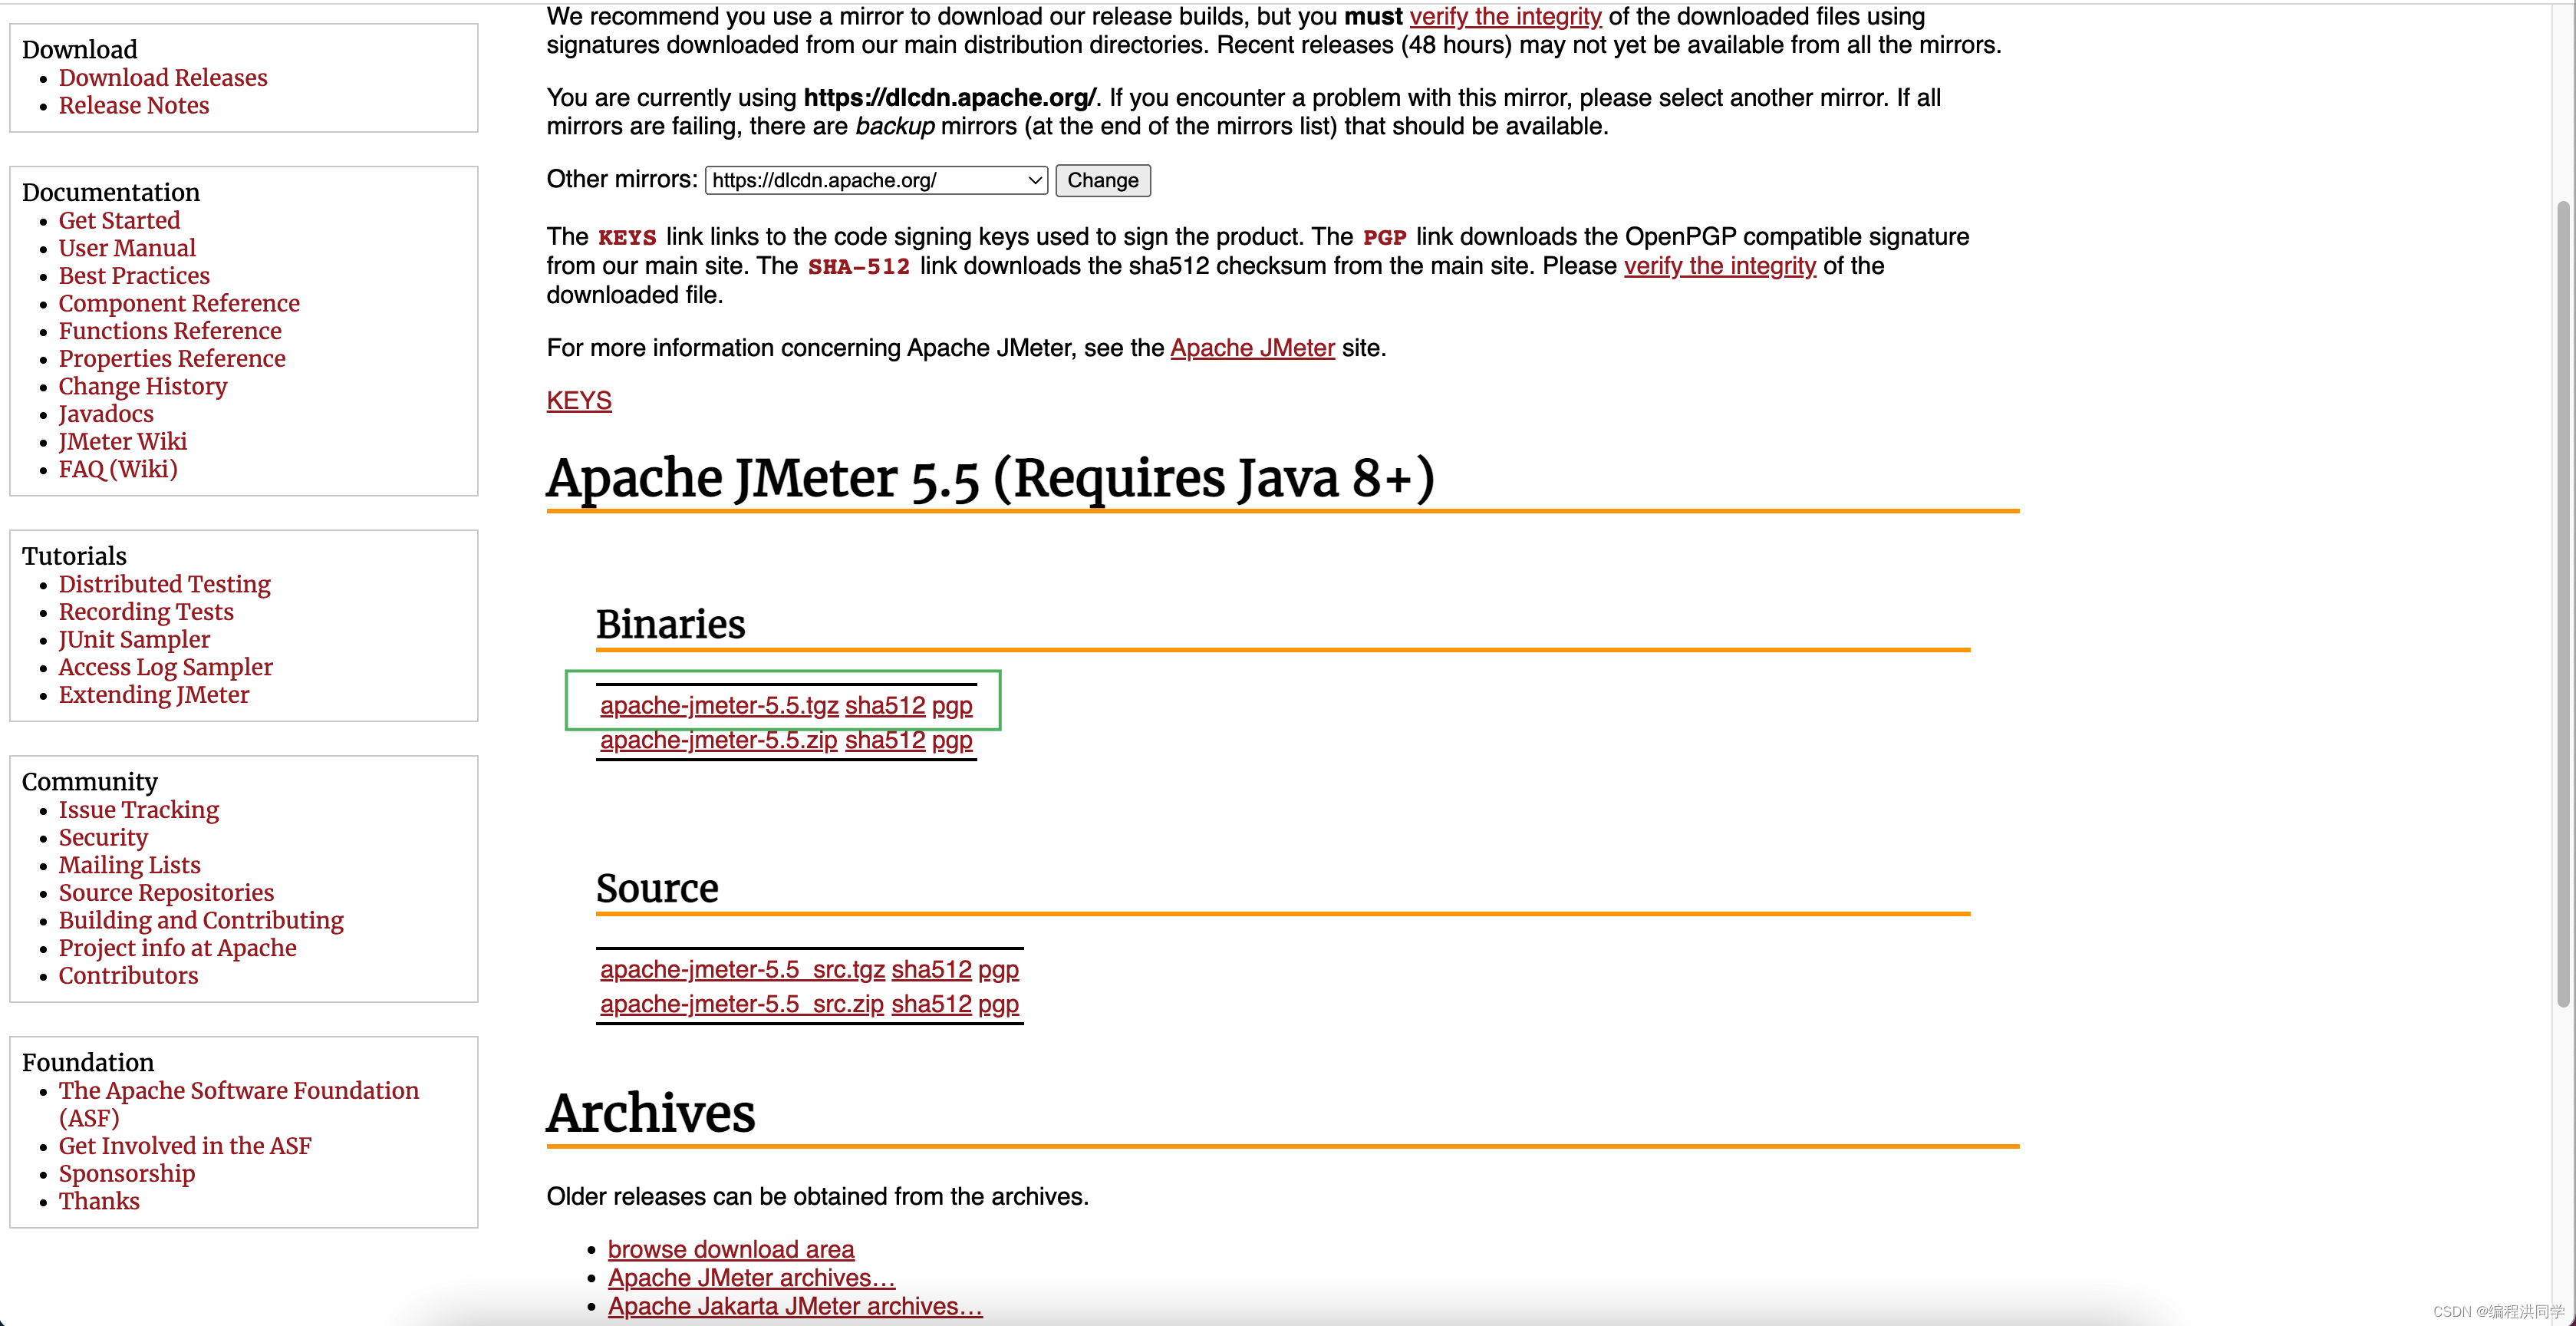Open Release Notes in sidebar
The height and width of the screenshot is (1326, 2576).
[133, 105]
